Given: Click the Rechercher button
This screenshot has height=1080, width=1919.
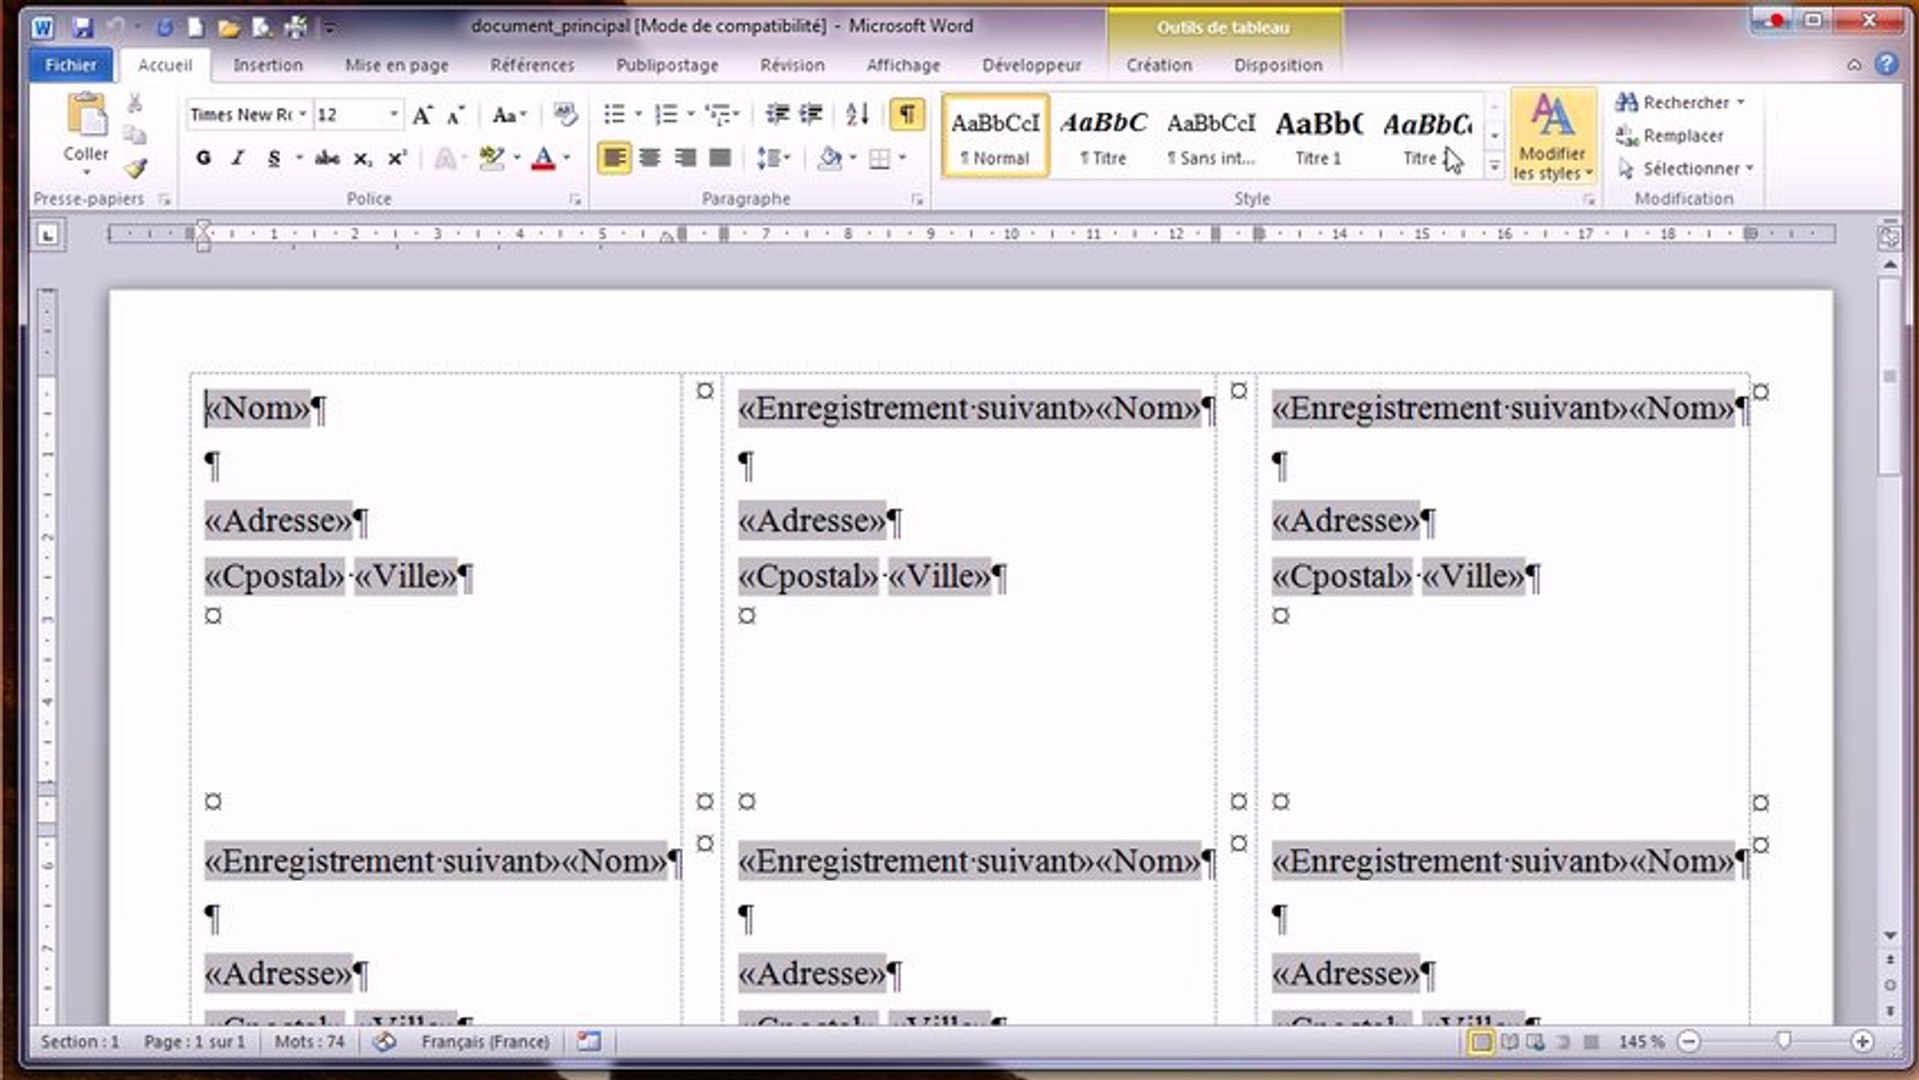Looking at the screenshot, I should click(x=1680, y=103).
